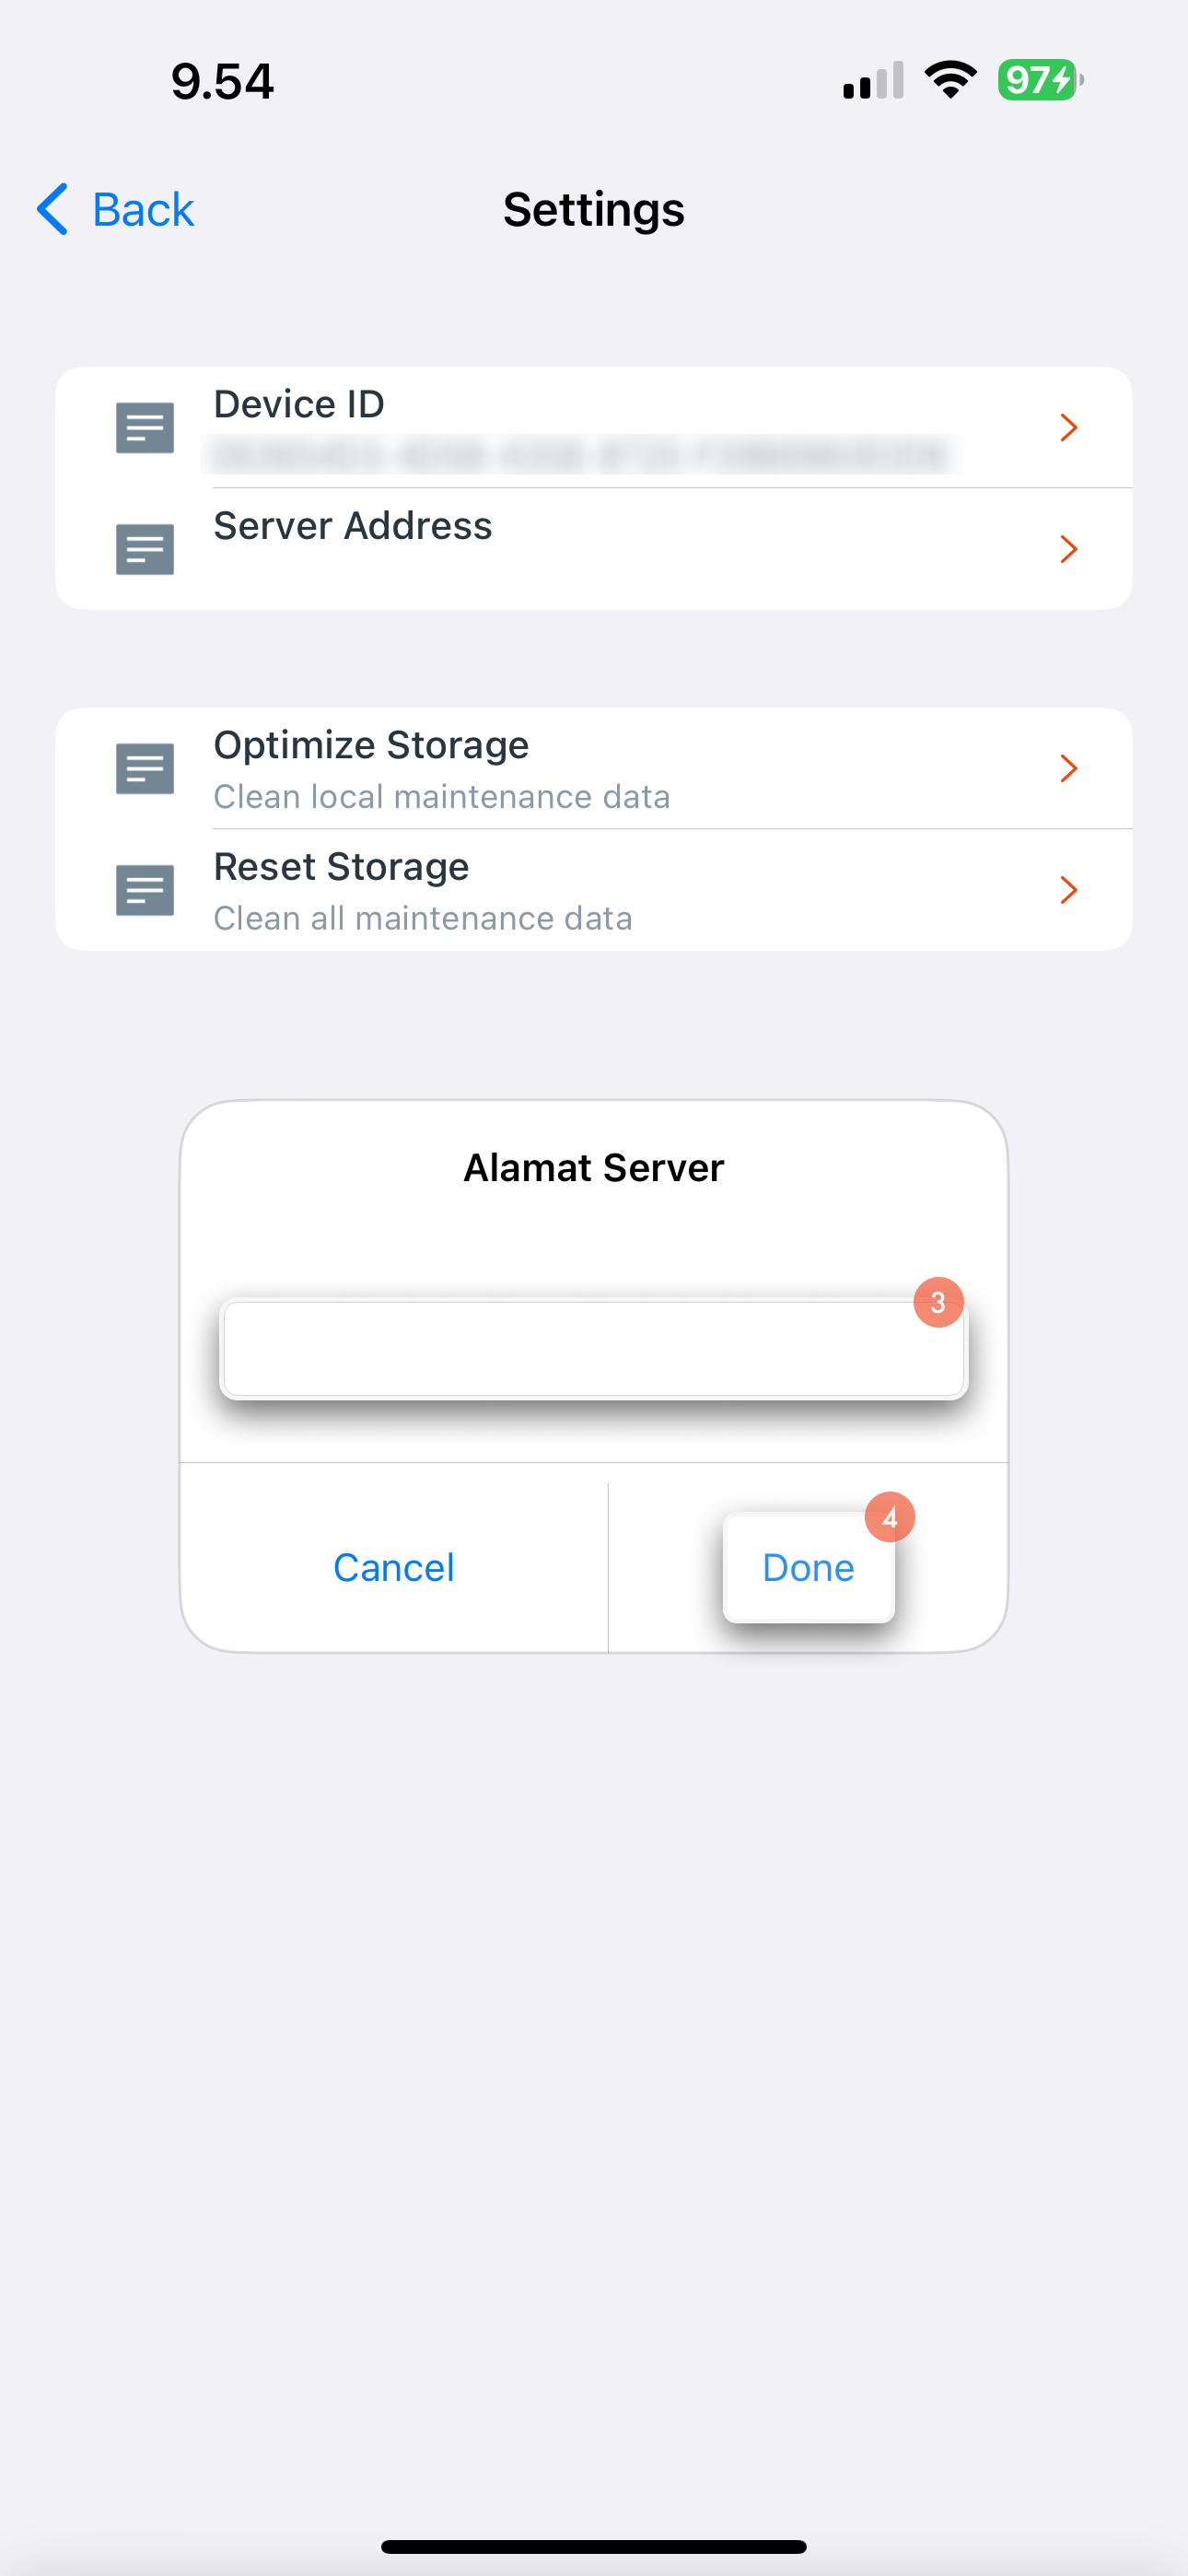The image size is (1188, 2576).
Task: Tap the Device ID document icon
Action: (x=145, y=428)
